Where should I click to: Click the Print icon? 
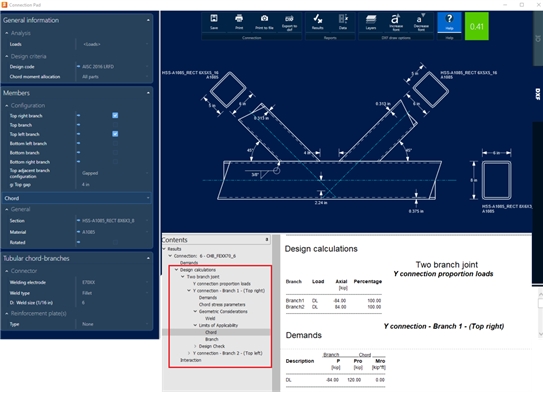pyautogui.click(x=239, y=22)
